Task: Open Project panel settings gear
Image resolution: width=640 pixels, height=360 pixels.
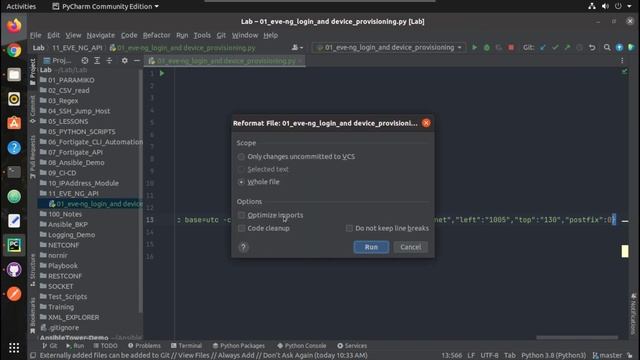Action: (x=124, y=60)
